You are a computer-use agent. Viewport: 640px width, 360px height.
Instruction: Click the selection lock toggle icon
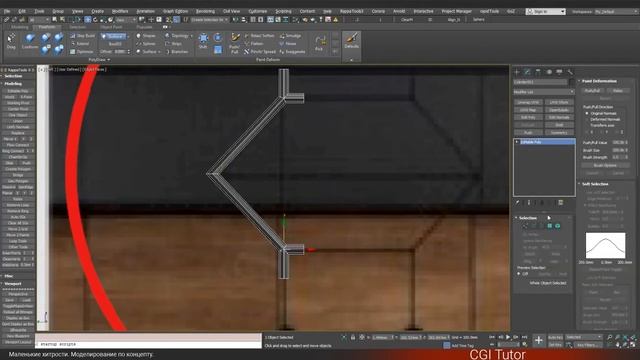pyautogui.click(x=353, y=338)
